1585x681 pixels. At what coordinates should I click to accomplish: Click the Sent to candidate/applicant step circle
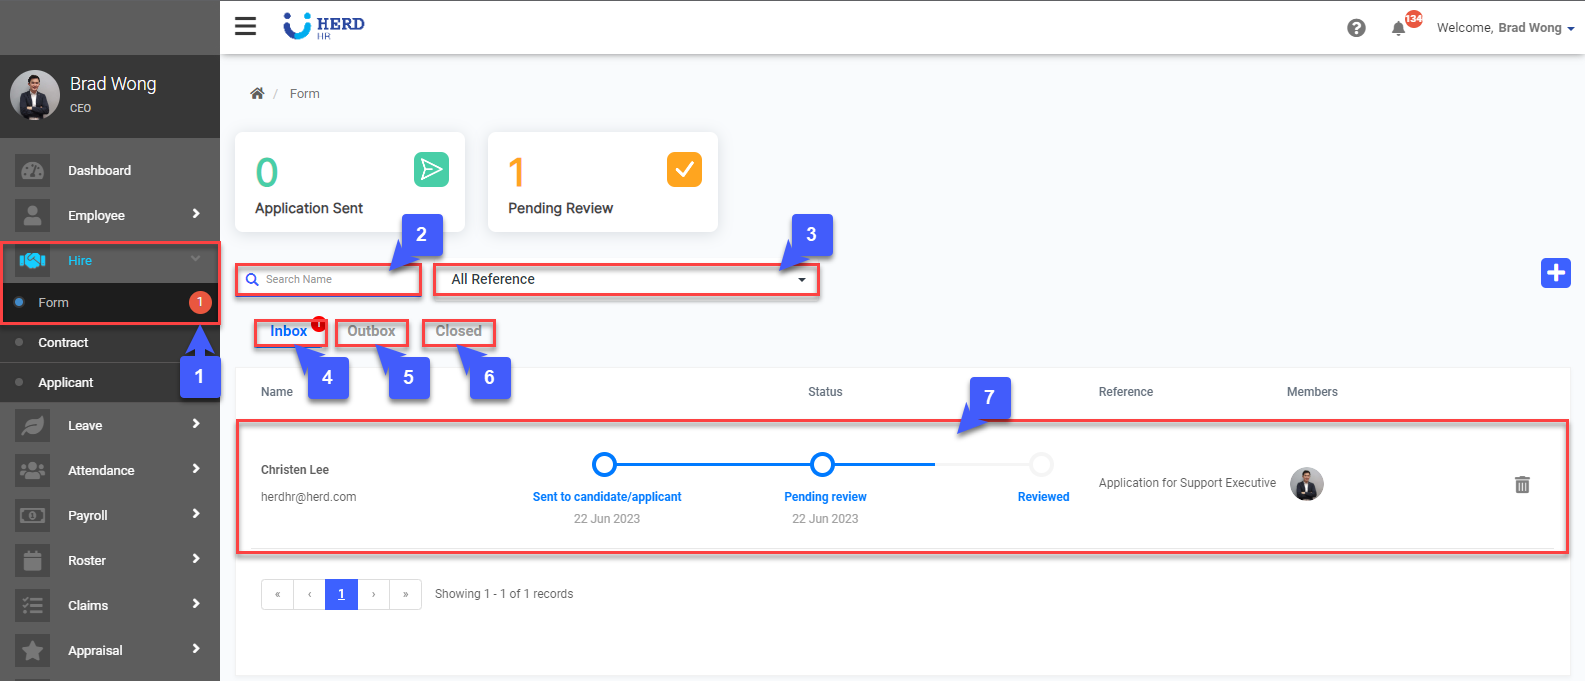click(604, 464)
